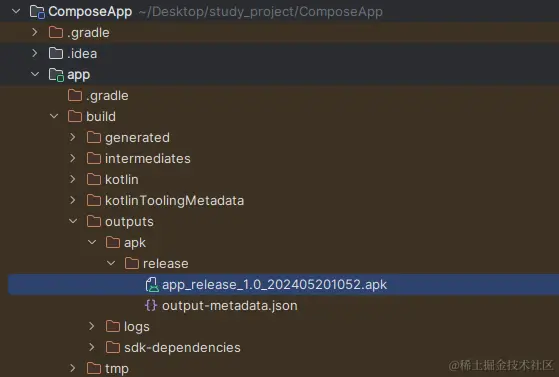The width and height of the screenshot is (559, 377).
Task: Expand the logs folder arrow
Action: point(92,326)
